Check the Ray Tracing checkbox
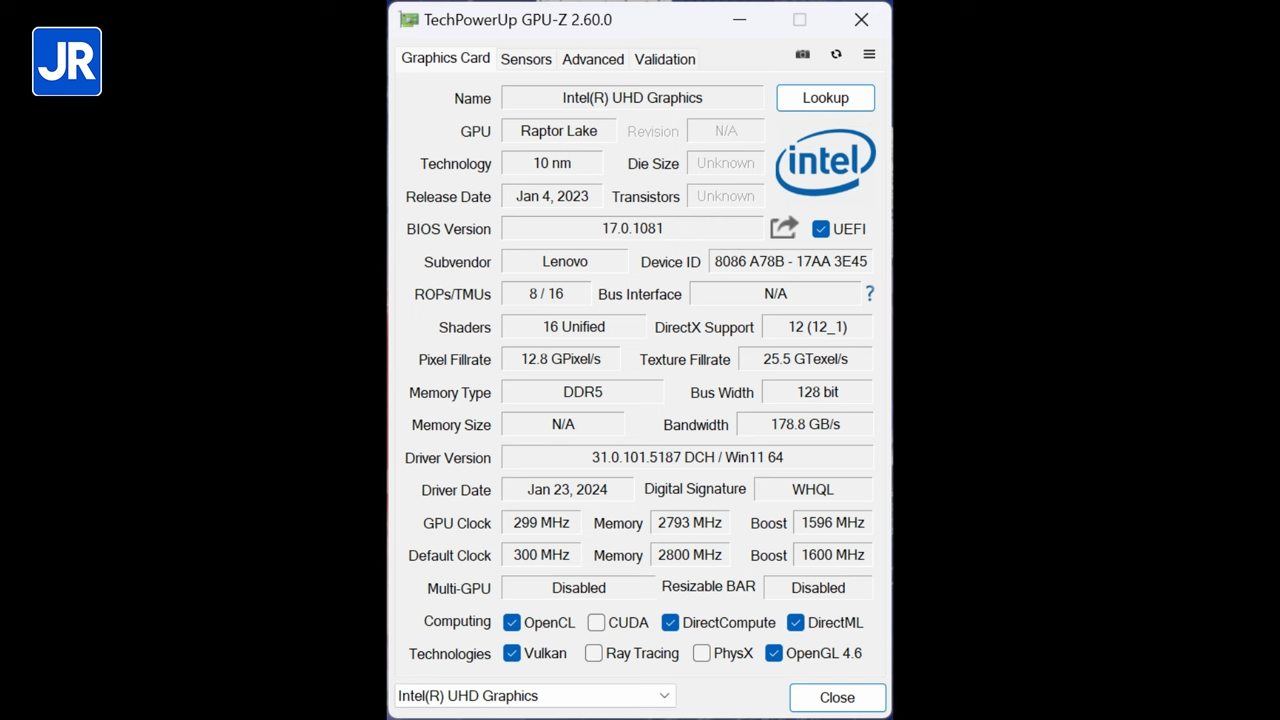 593,653
